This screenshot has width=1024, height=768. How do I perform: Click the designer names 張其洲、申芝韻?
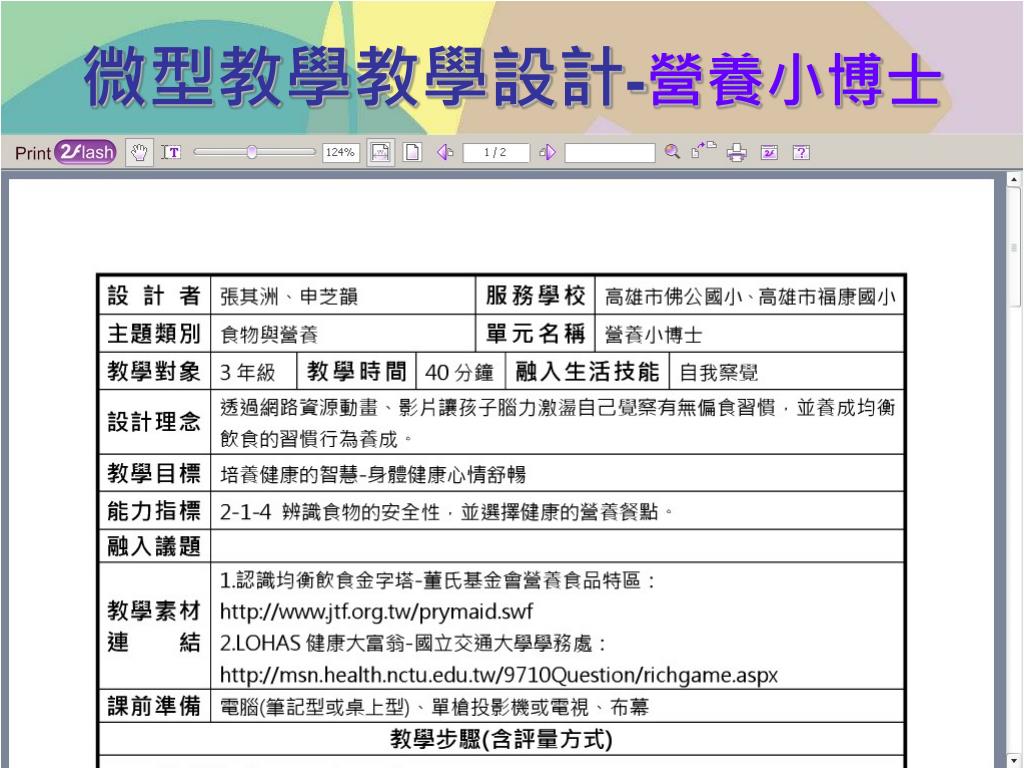click(289, 296)
